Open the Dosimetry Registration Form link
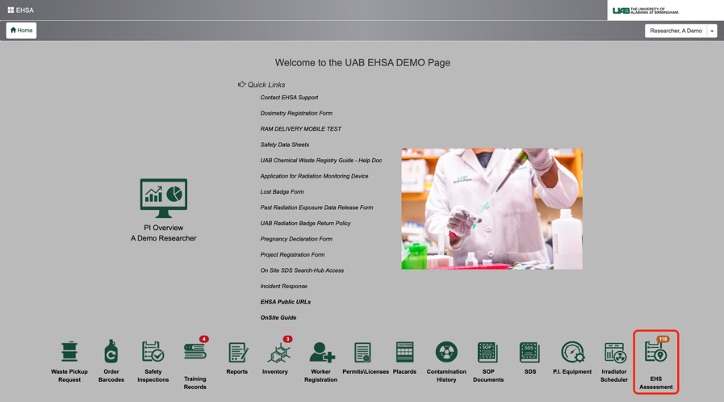724x402 pixels. point(296,113)
